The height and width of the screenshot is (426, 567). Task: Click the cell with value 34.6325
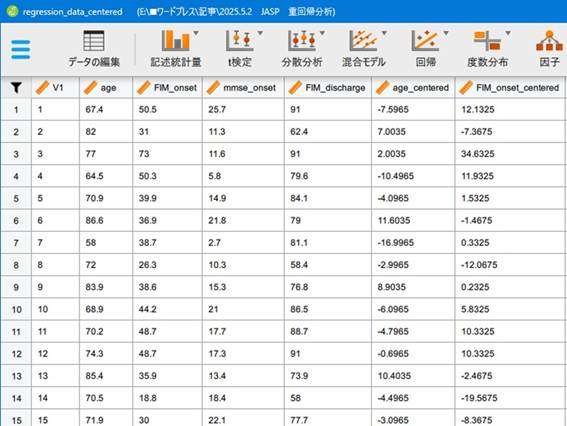[x=477, y=154]
